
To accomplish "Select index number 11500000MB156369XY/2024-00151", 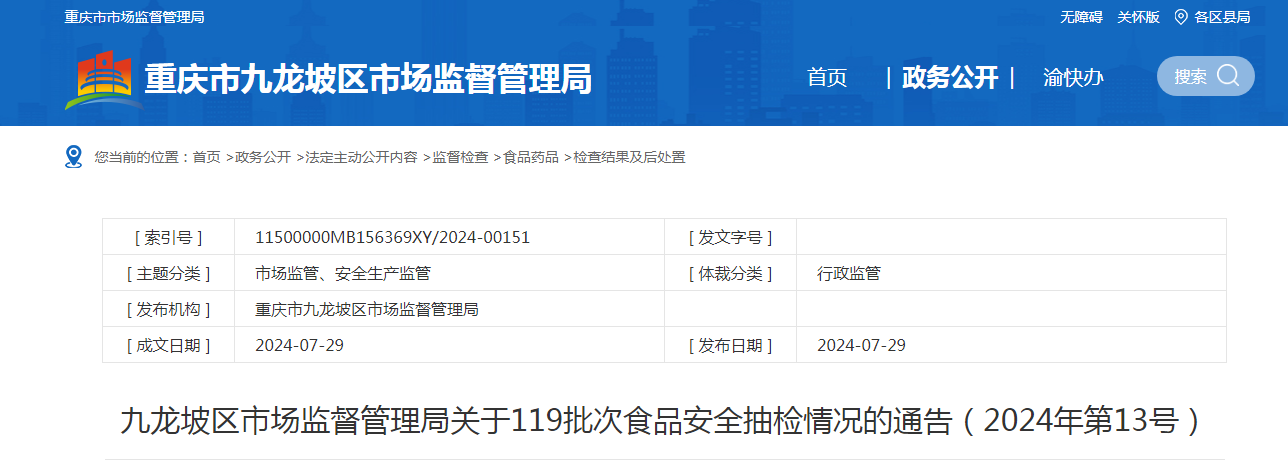I will [x=393, y=237].
